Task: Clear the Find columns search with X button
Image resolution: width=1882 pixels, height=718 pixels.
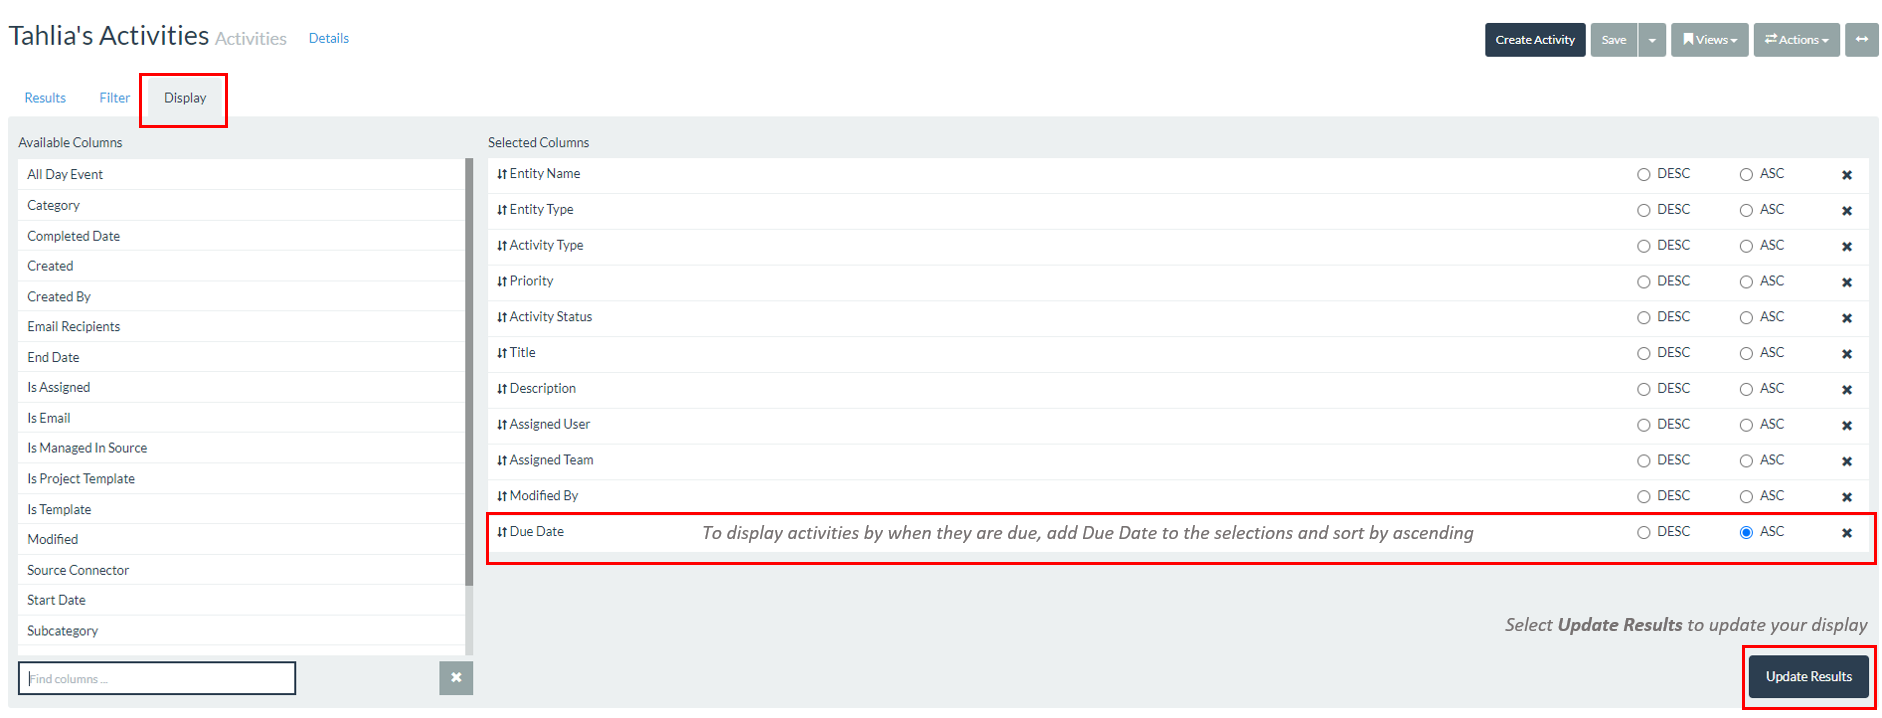Action: tap(456, 678)
